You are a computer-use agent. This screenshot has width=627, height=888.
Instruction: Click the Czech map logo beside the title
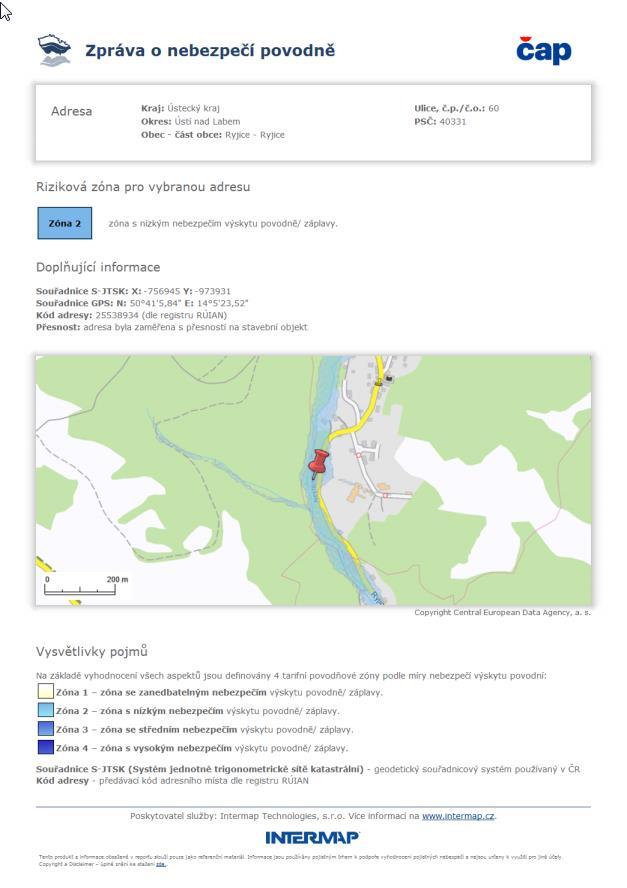tap(54, 50)
